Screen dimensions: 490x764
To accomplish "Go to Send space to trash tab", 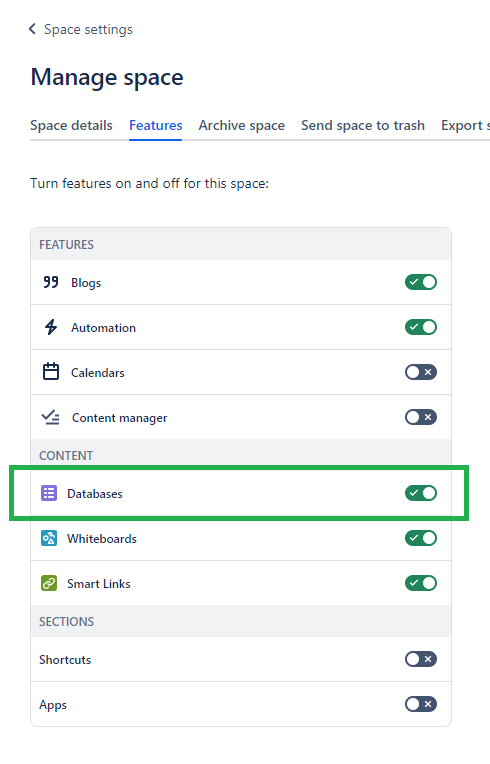I will [x=363, y=125].
